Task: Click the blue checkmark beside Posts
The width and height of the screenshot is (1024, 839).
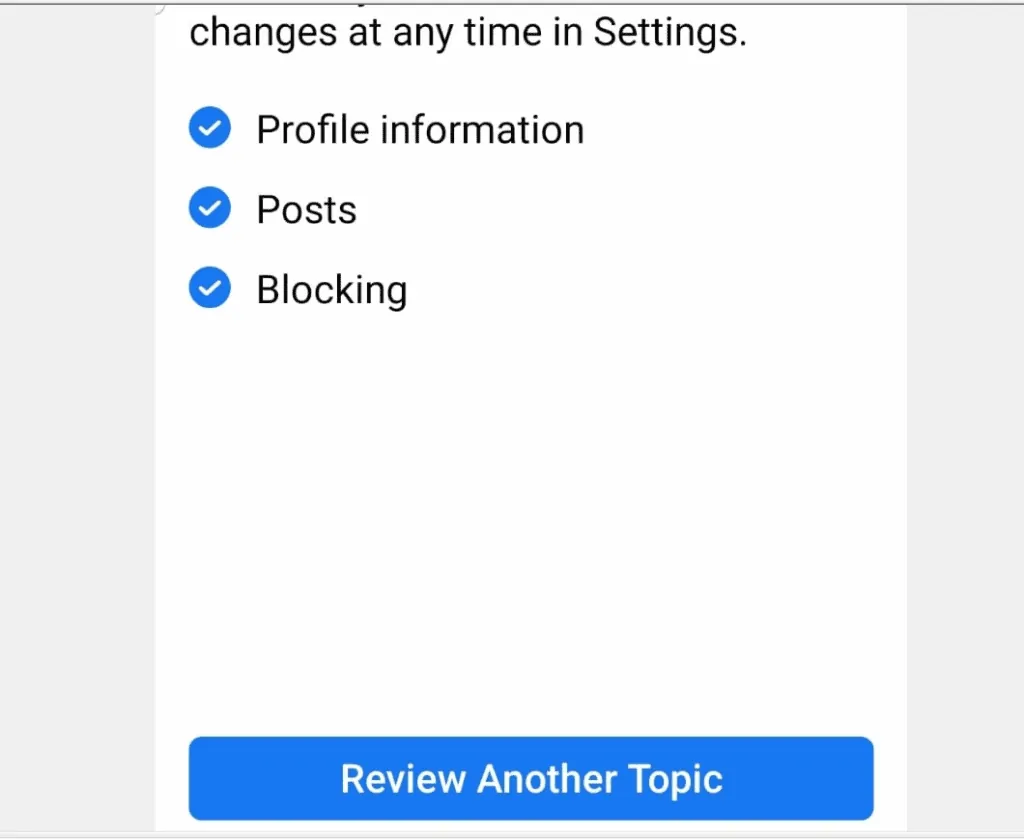Action: [x=210, y=208]
